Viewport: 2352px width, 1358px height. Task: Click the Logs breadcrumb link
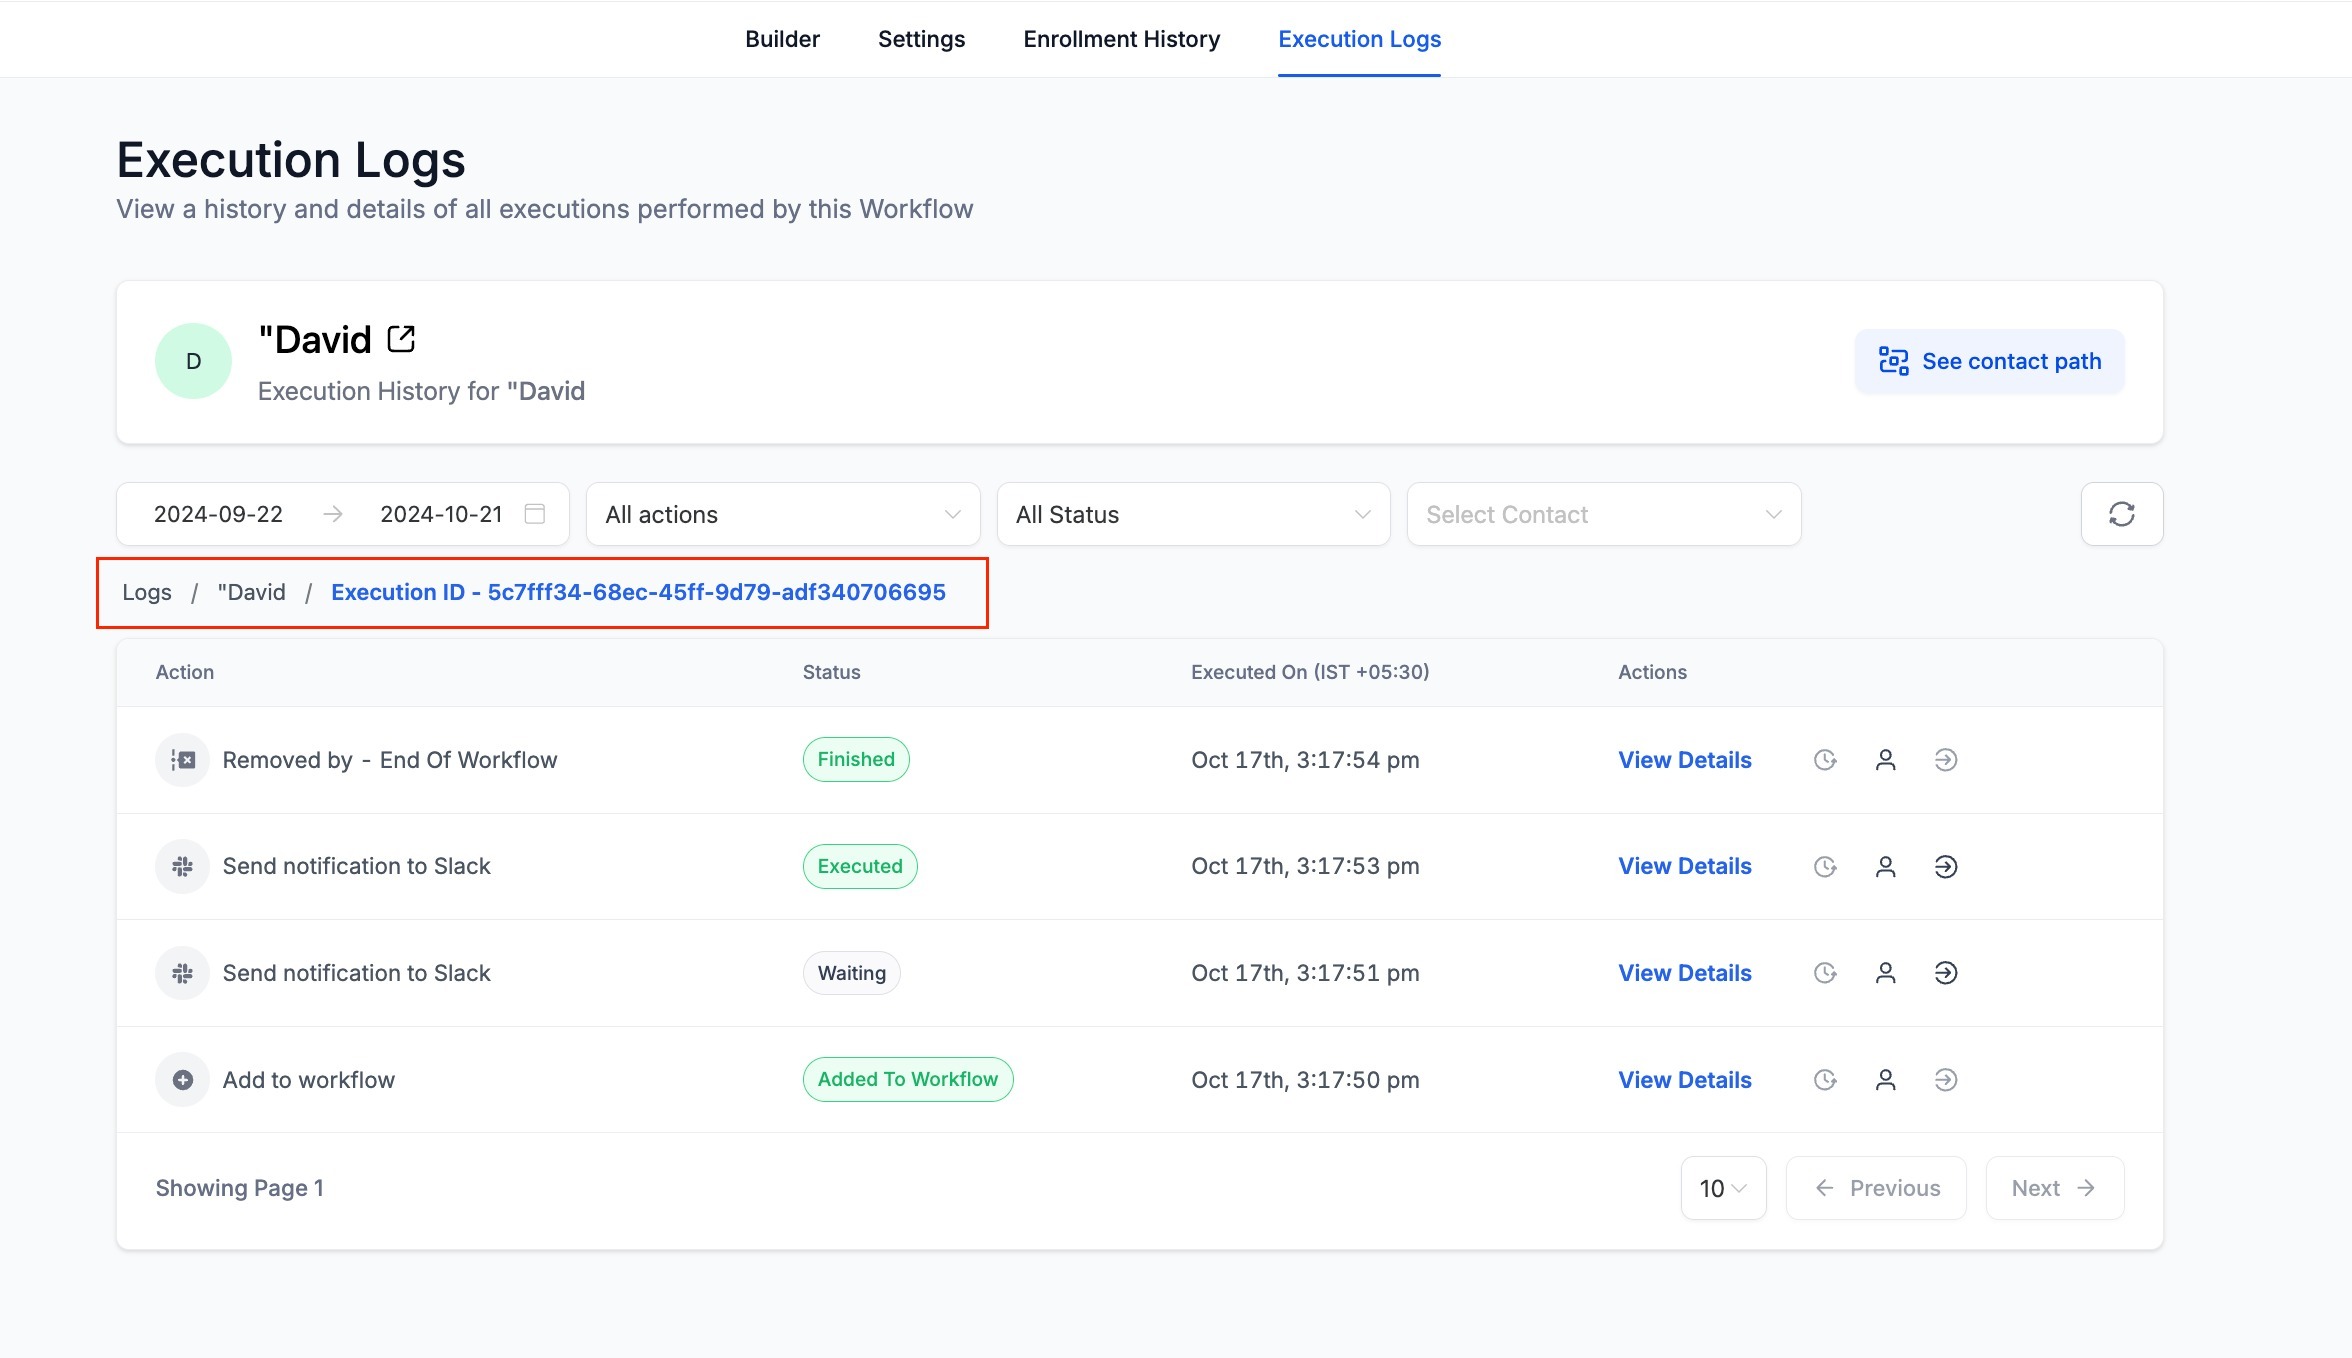[147, 592]
